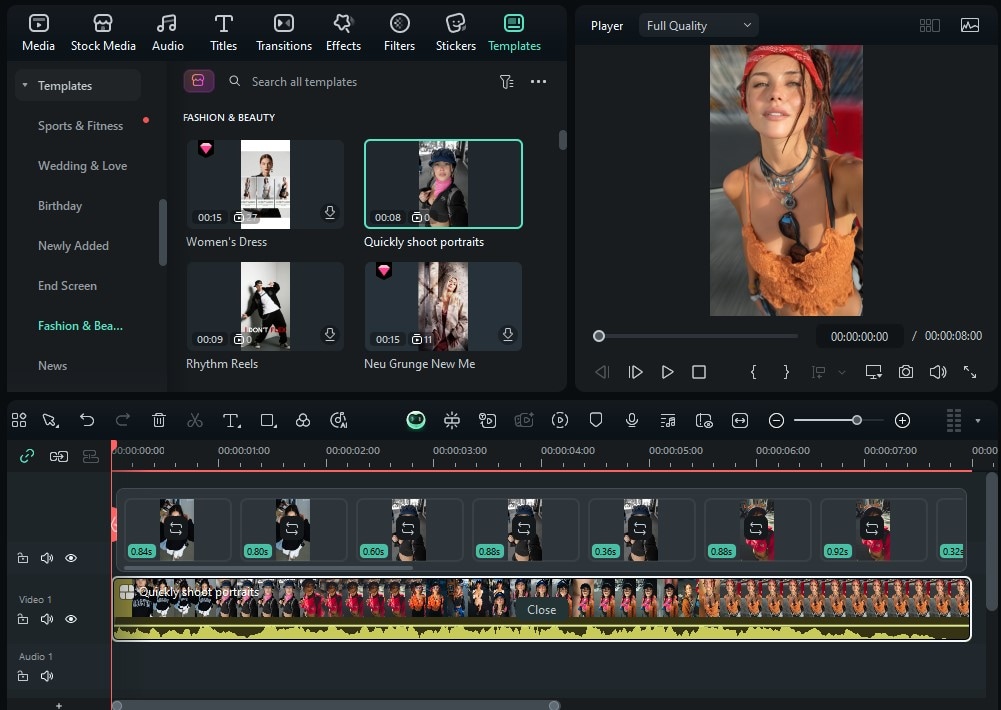Open the three-dot more options menu
The height and width of the screenshot is (710, 1001).
(x=538, y=82)
